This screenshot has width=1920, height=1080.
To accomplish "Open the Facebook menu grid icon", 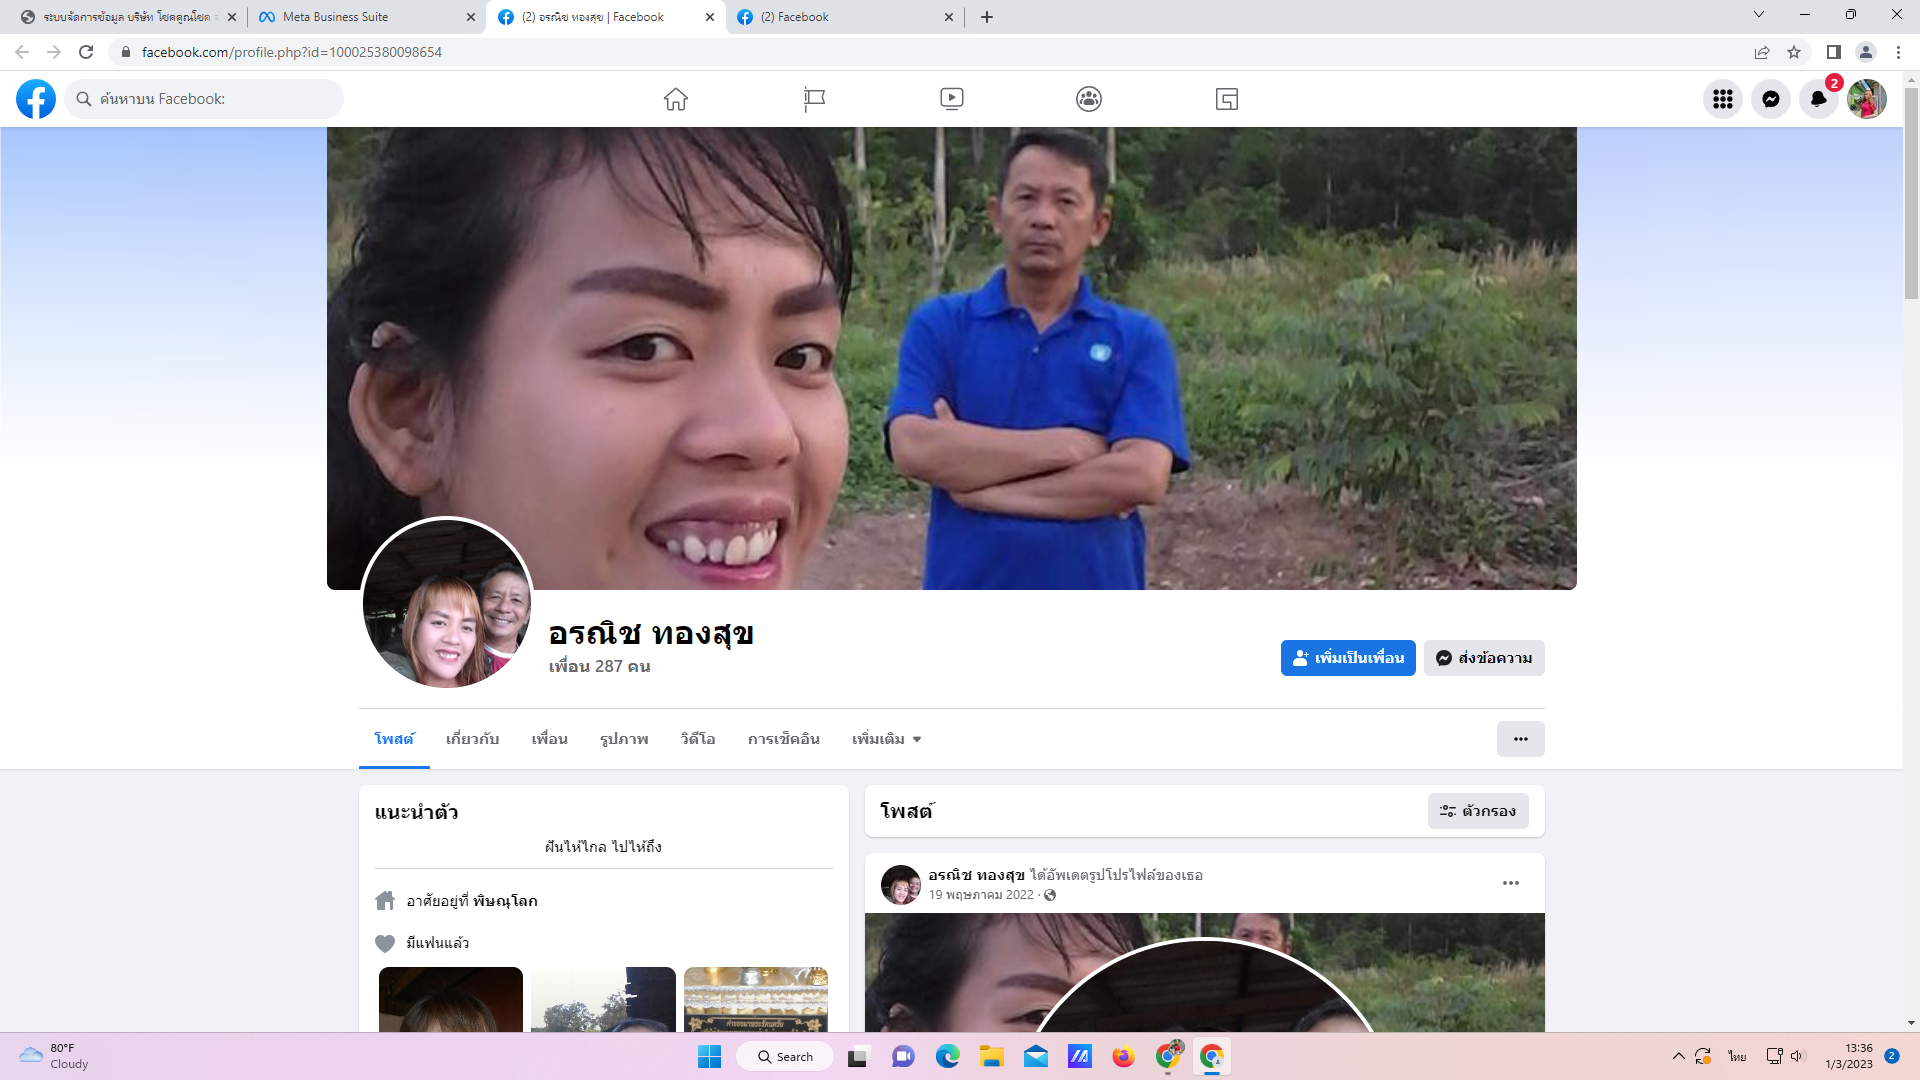I will click(x=1723, y=99).
